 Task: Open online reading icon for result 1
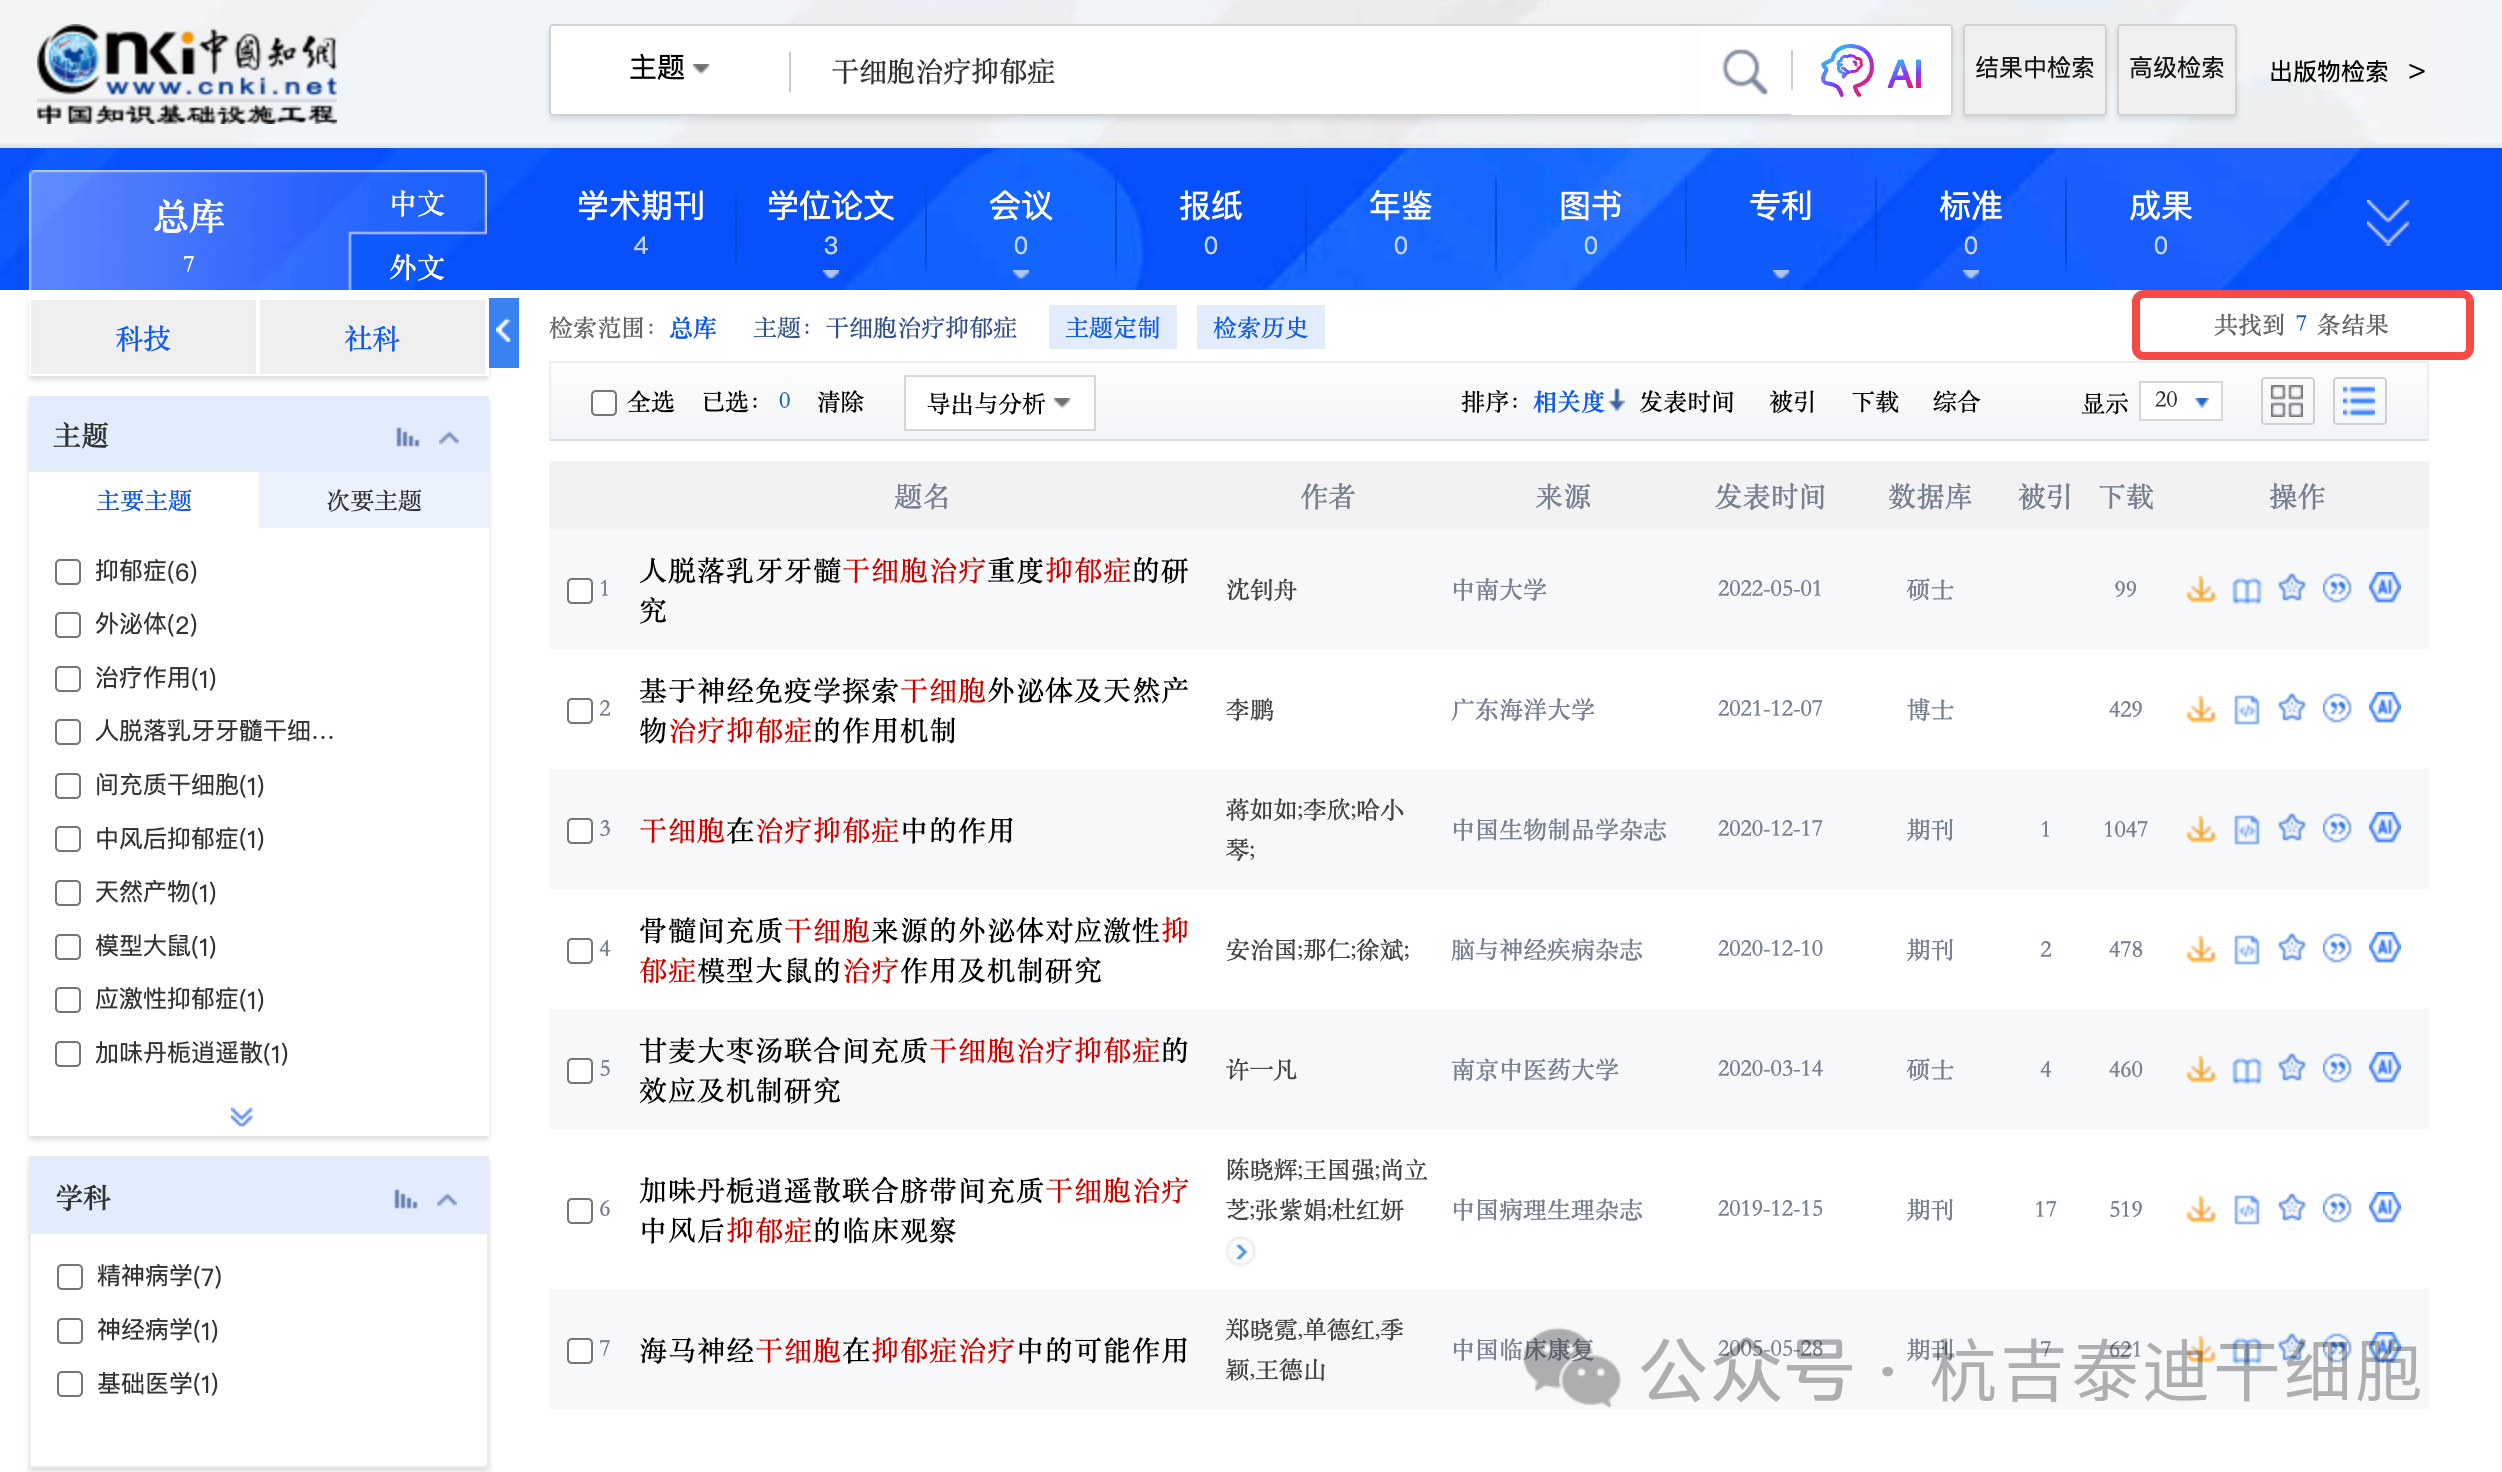[x=2246, y=588]
